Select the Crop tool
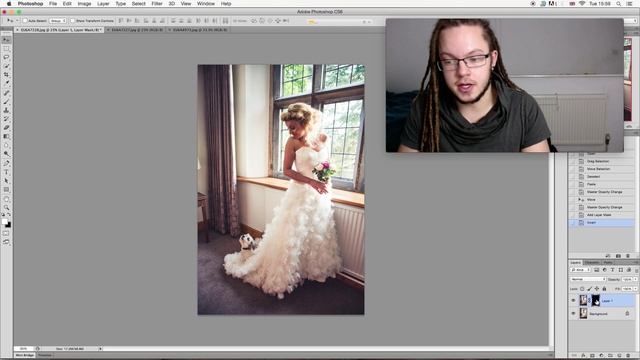This screenshot has height=360, width=640. [x=6, y=75]
